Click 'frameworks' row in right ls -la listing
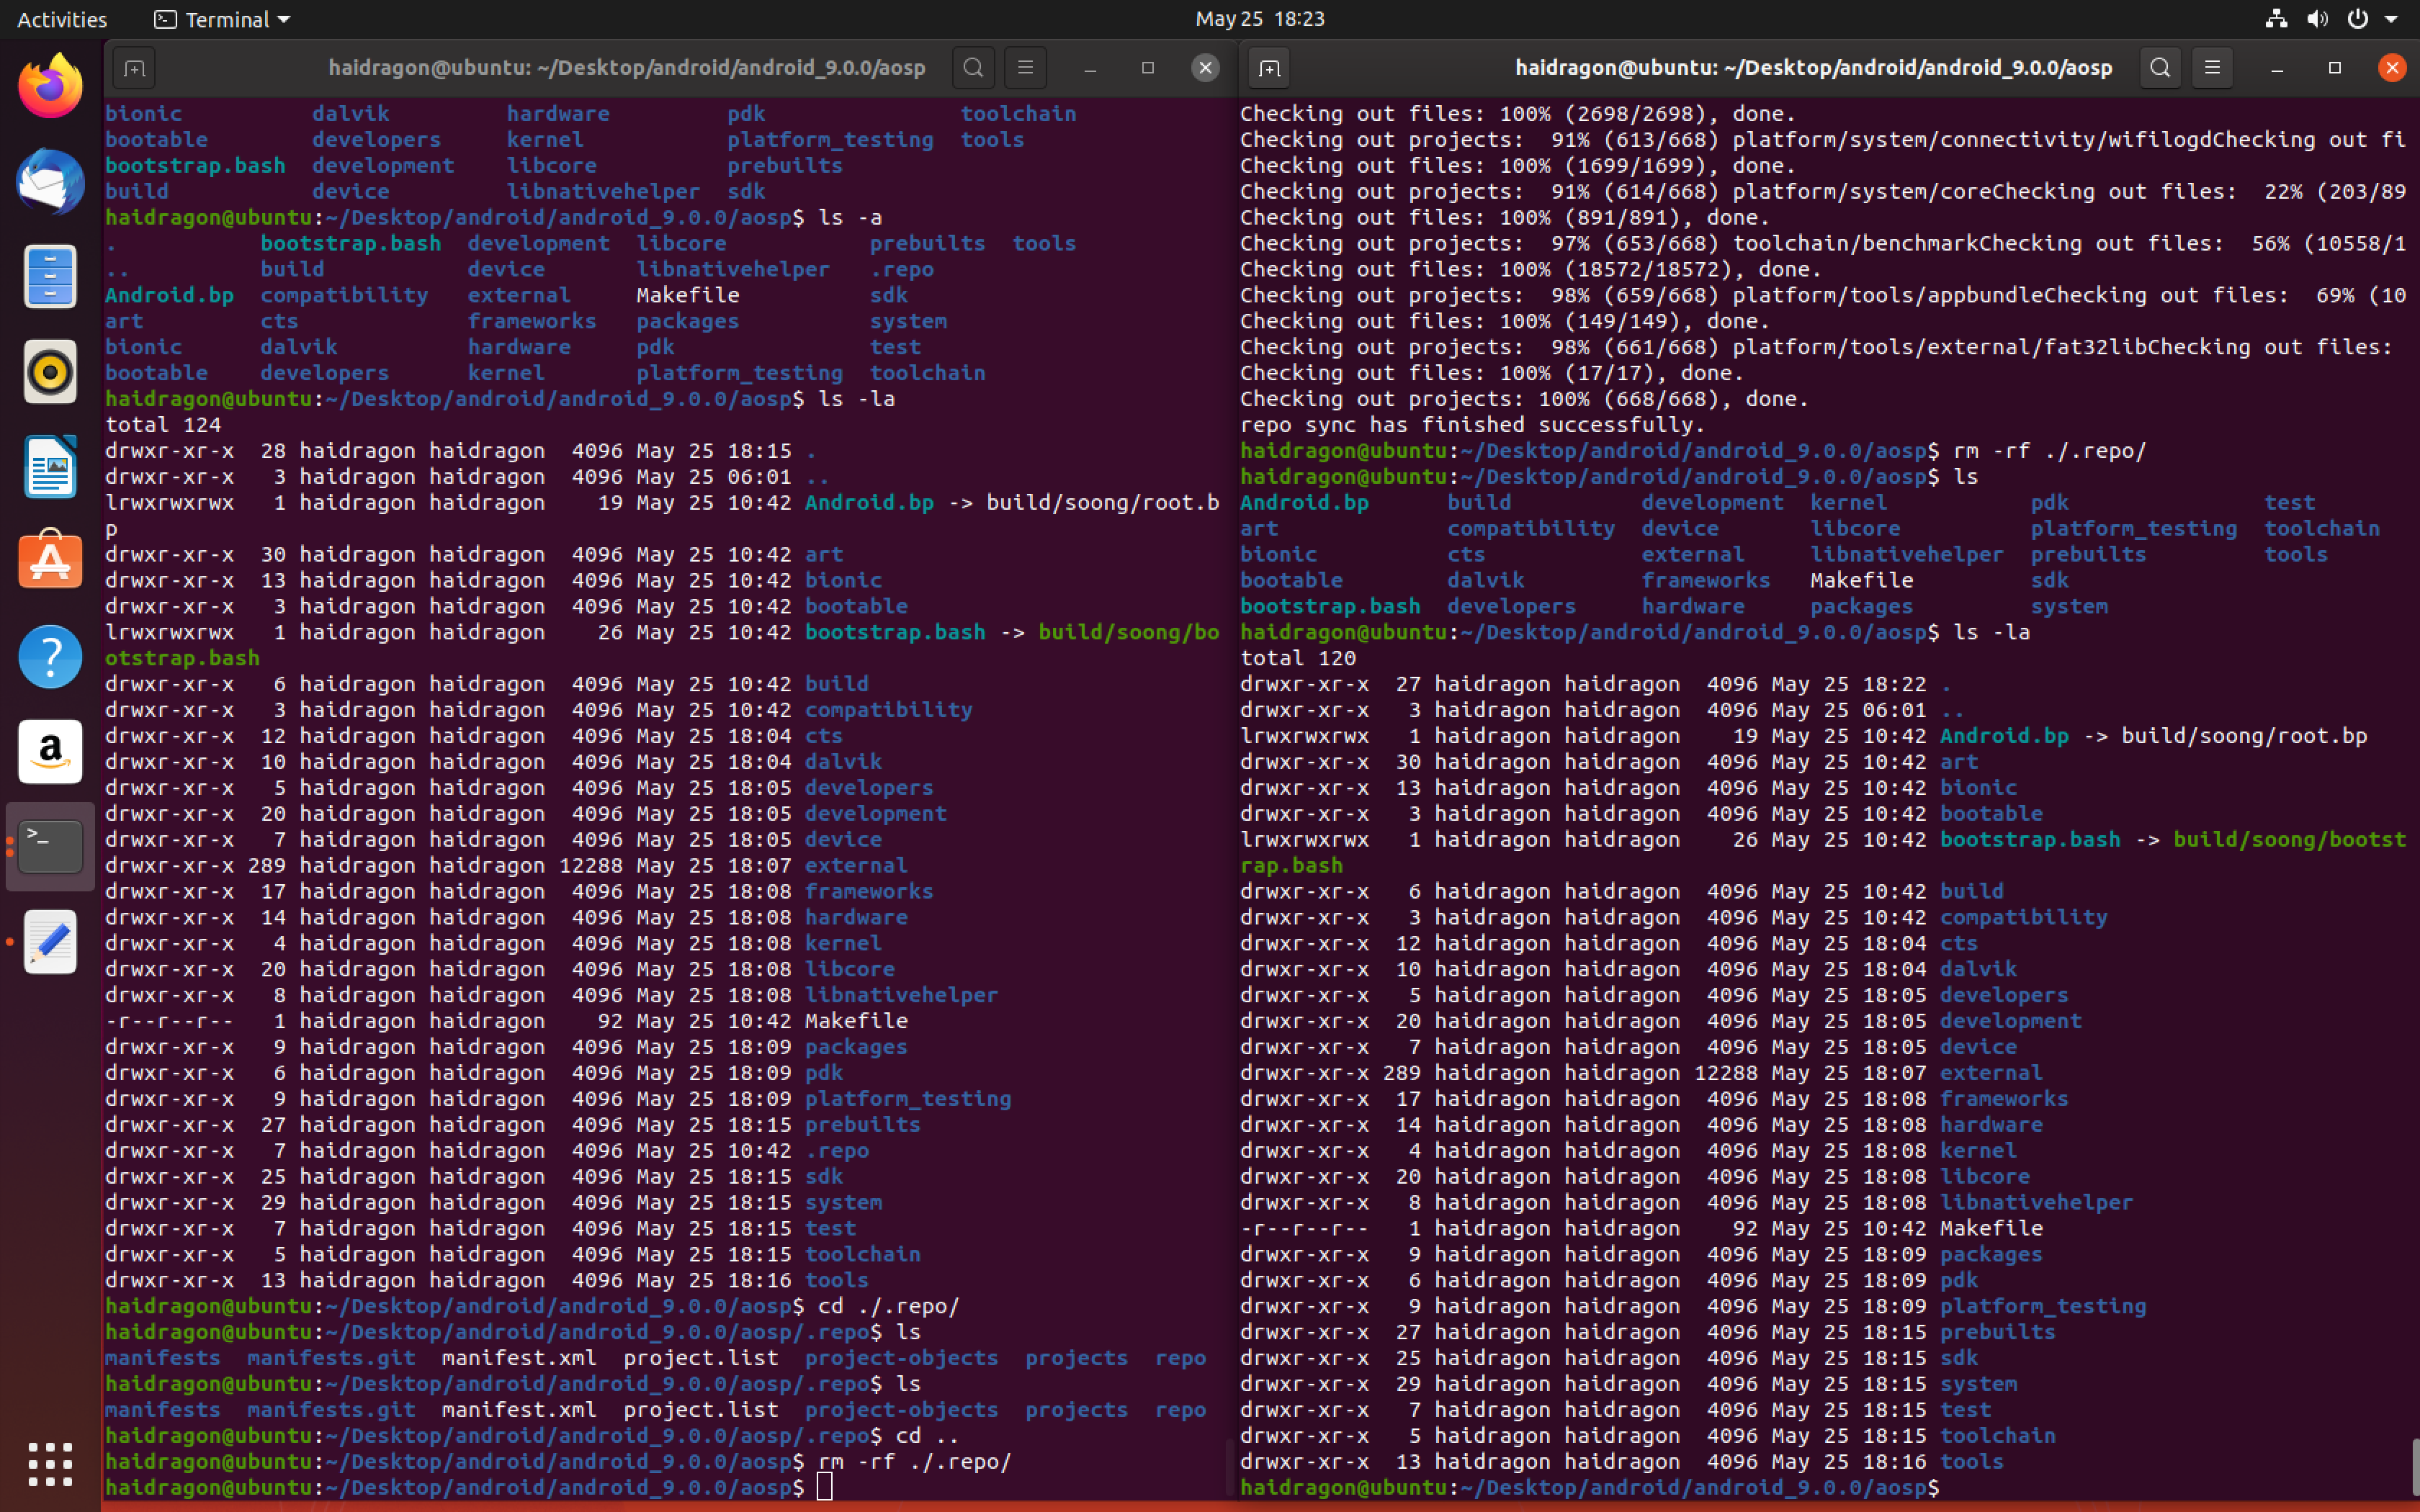The height and width of the screenshot is (1512, 2420). click(1654, 1099)
